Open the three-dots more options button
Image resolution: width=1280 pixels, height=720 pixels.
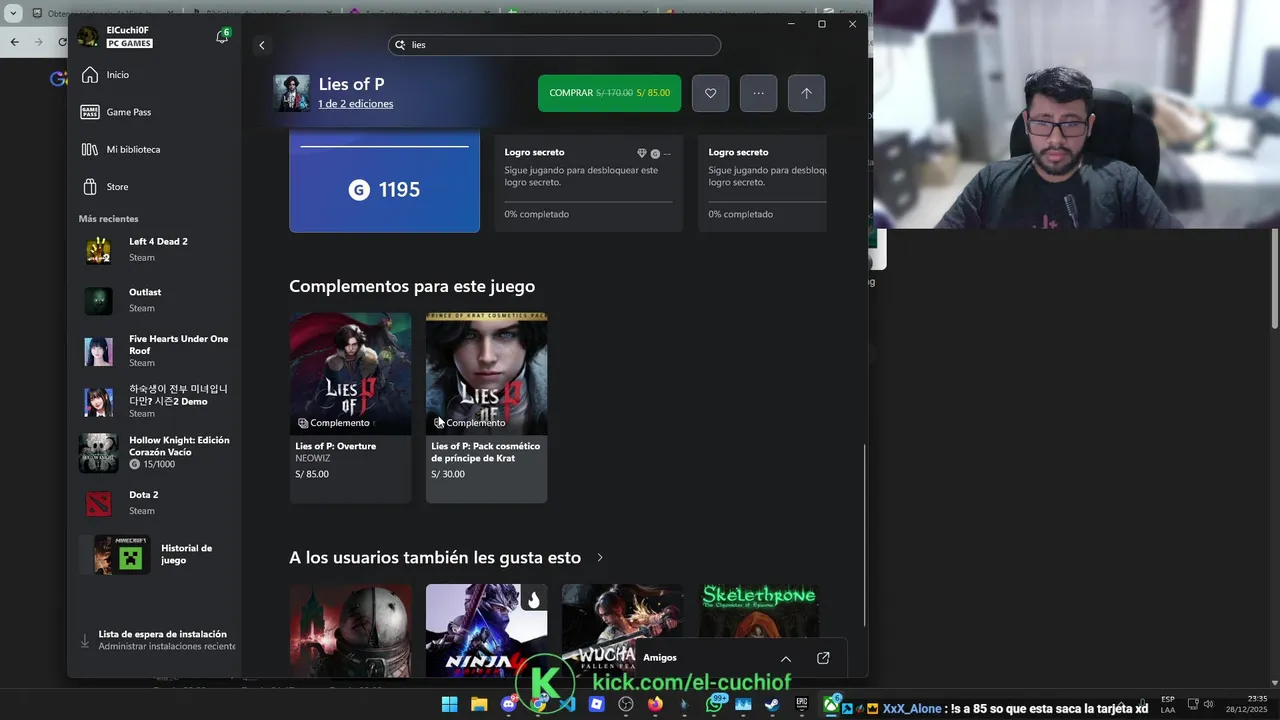click(x=758, y=93)
